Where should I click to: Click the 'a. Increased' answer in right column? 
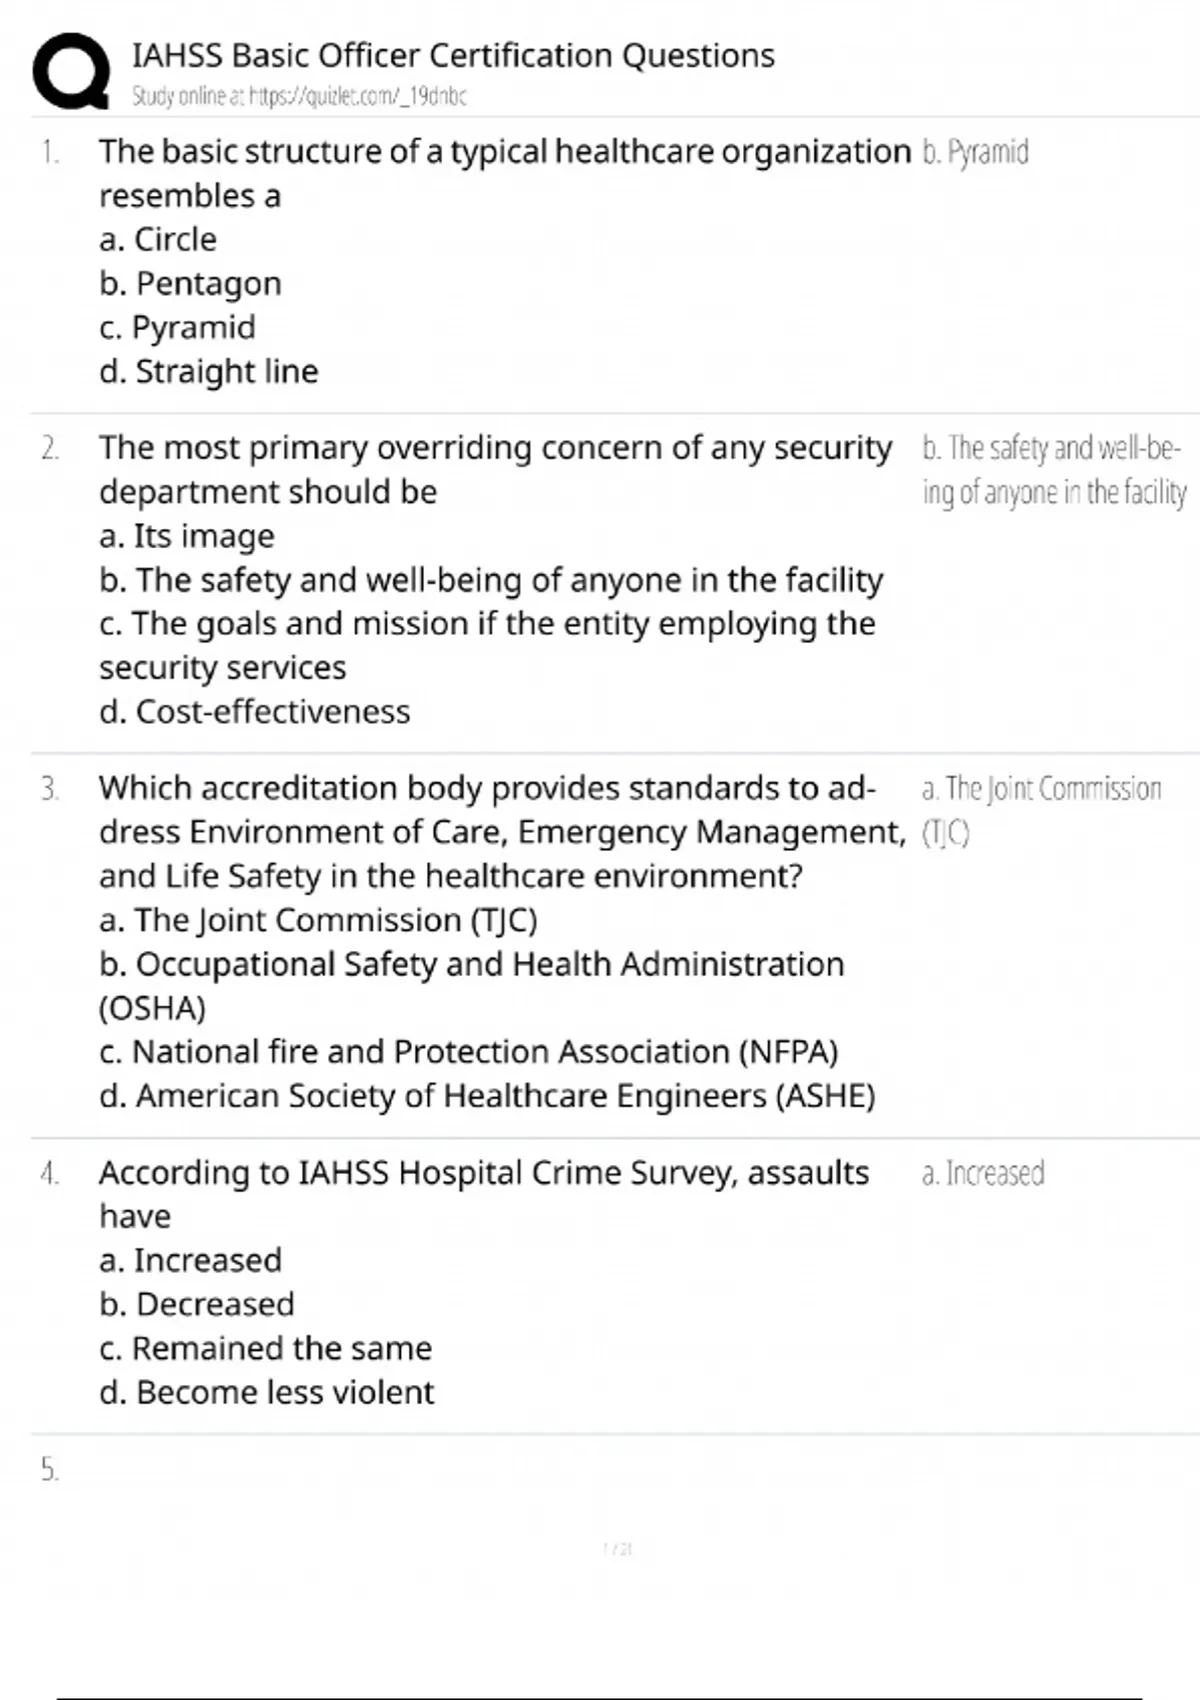[983, 1173]
